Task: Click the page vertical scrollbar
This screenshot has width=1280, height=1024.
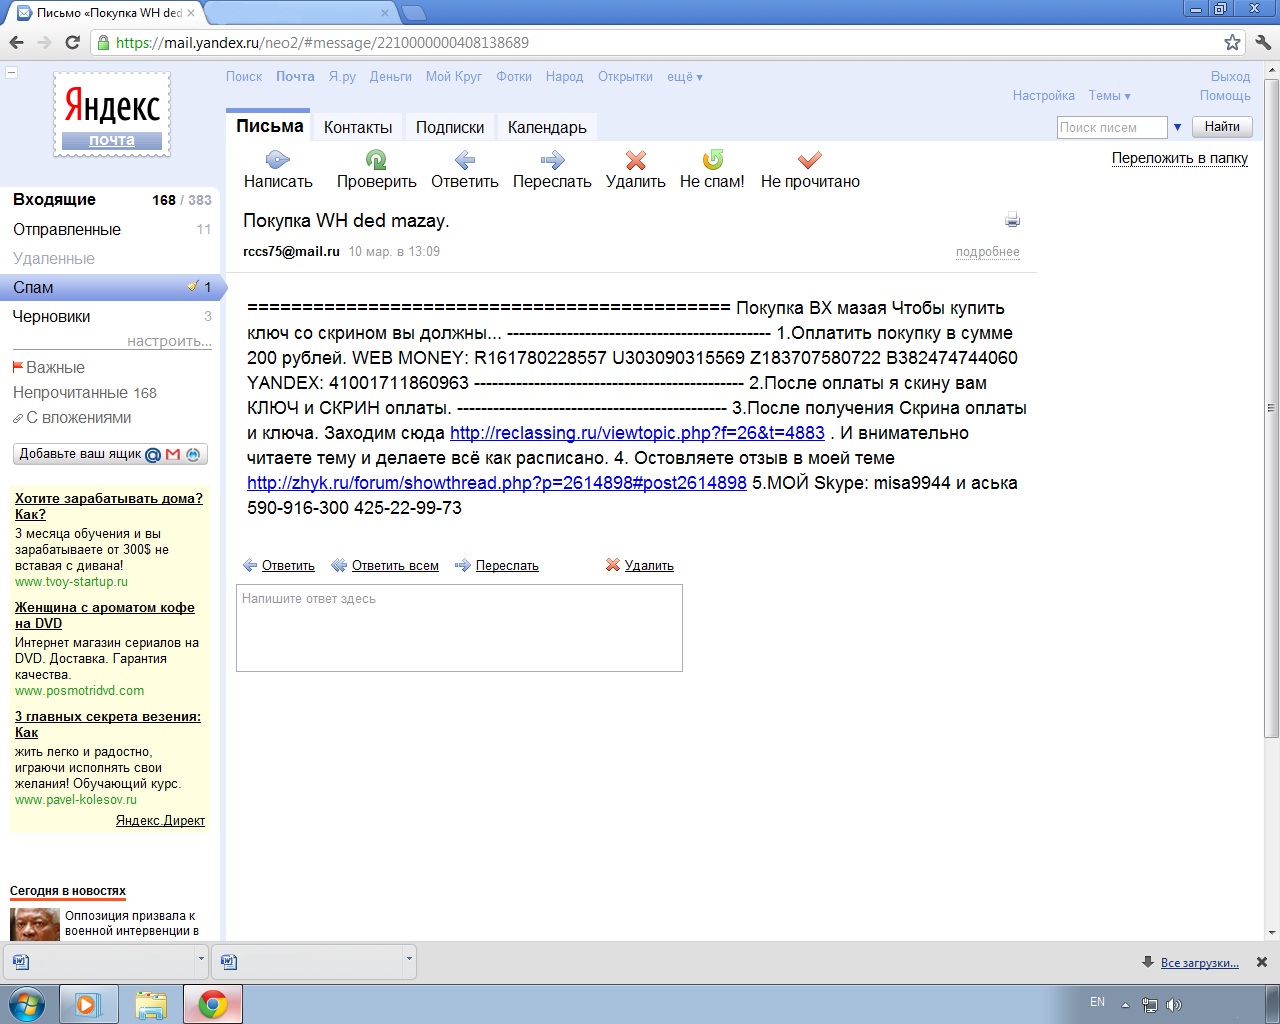Action: click(x=1271, y=400)
